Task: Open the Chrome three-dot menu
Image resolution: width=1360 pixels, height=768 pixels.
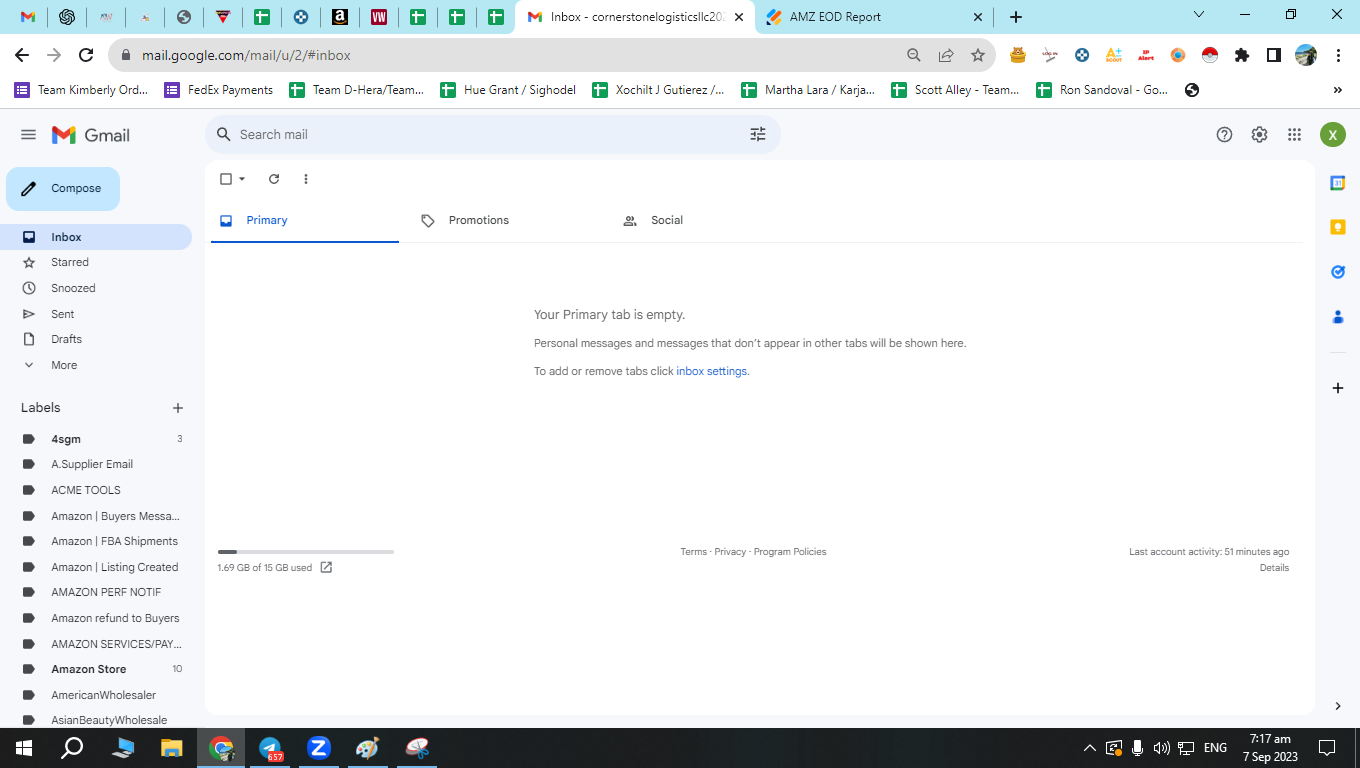Action: (1338, 55)
